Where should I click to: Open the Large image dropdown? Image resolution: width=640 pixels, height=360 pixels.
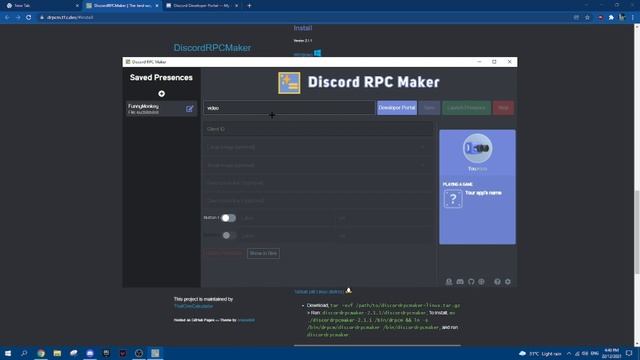point(319,147)
